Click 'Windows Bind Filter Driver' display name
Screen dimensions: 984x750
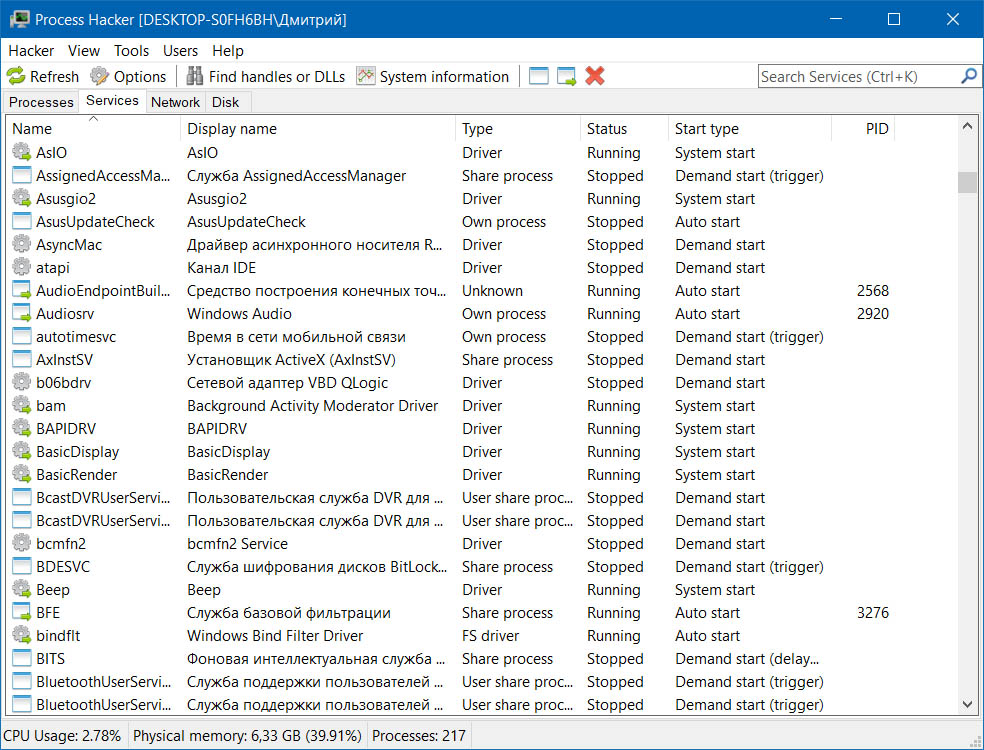pyautogui.click(x=275, y=636)
